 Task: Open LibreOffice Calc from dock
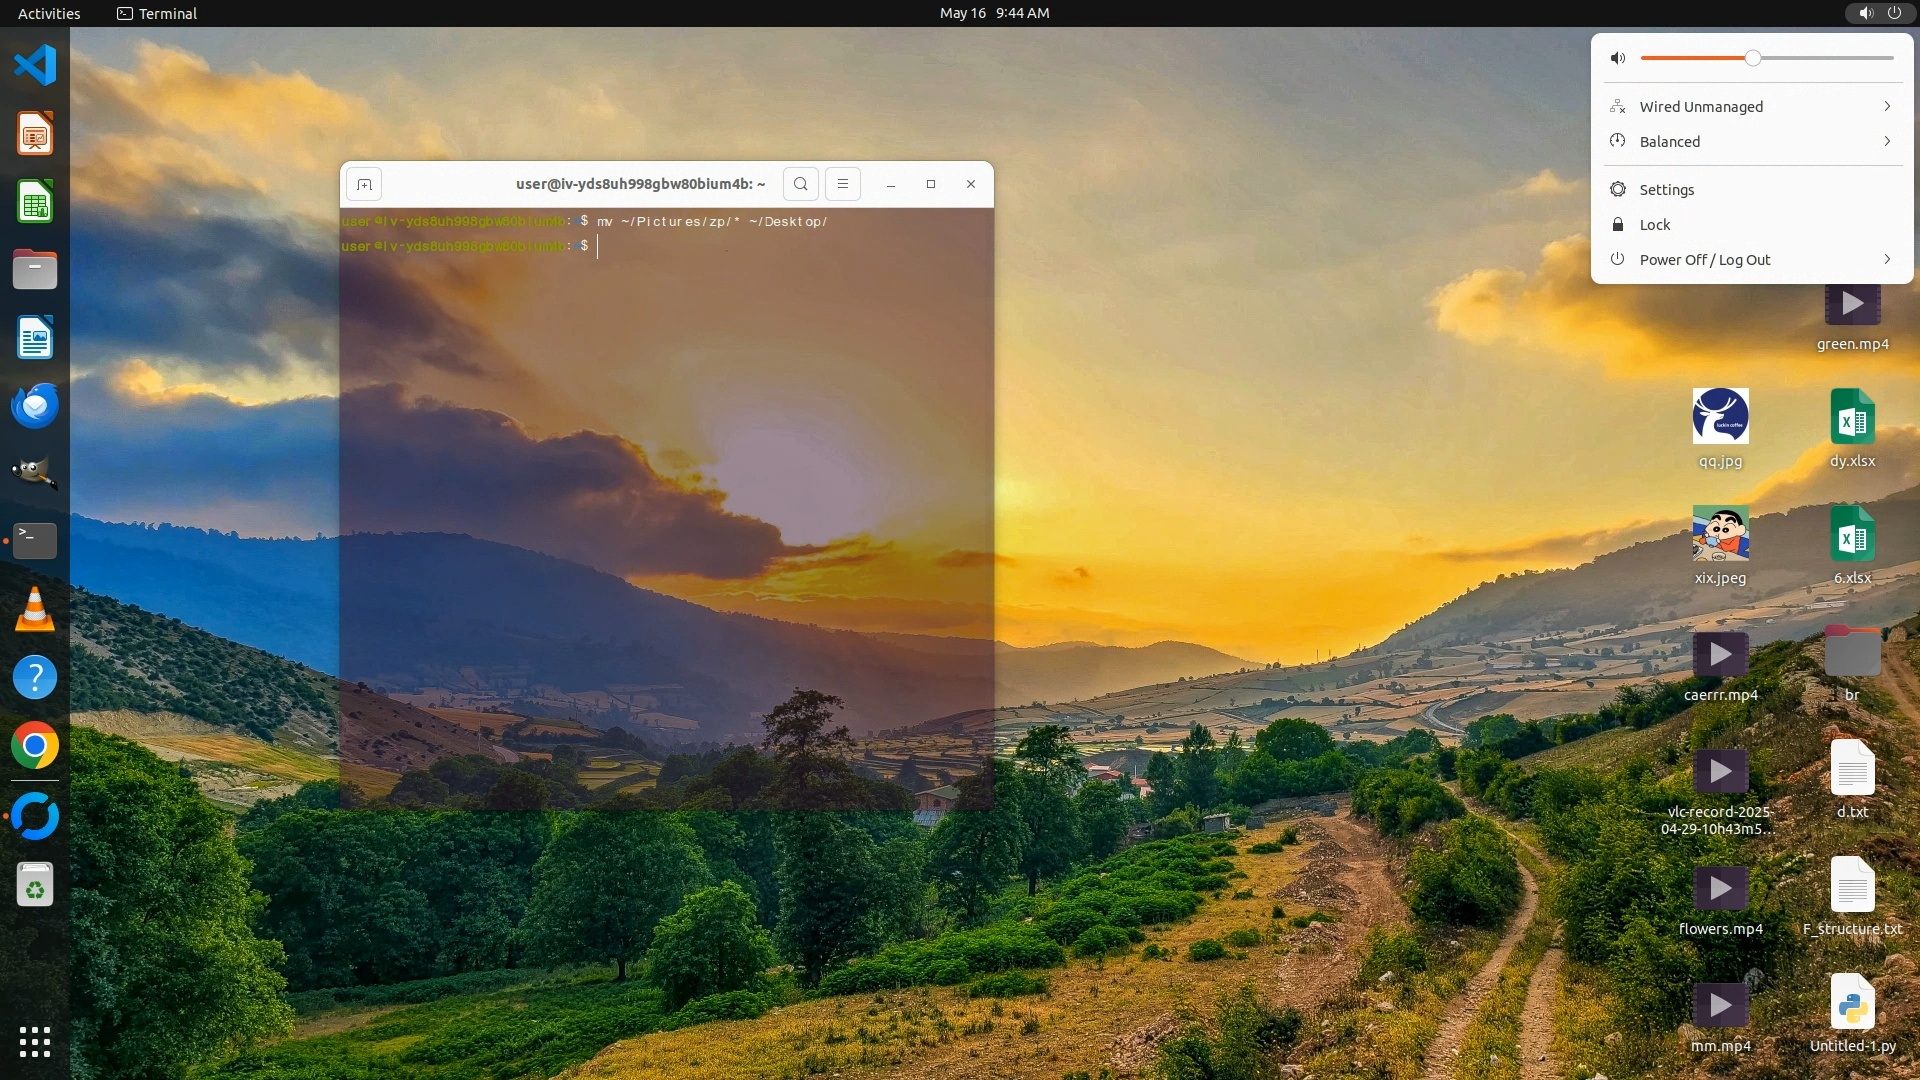point(35,203)
